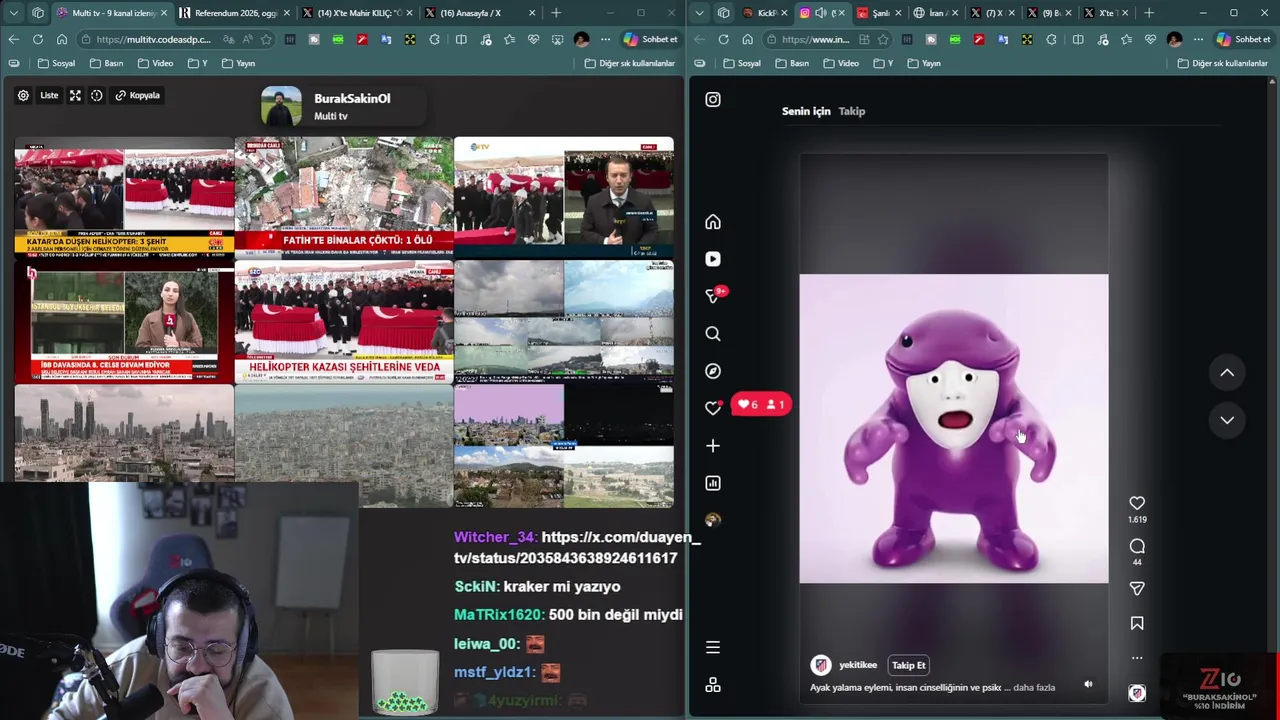Open Basın bookmarks folder in left window
Image resolution: width=1280 pixels, height=720 pixels.
tap(107, 63)
